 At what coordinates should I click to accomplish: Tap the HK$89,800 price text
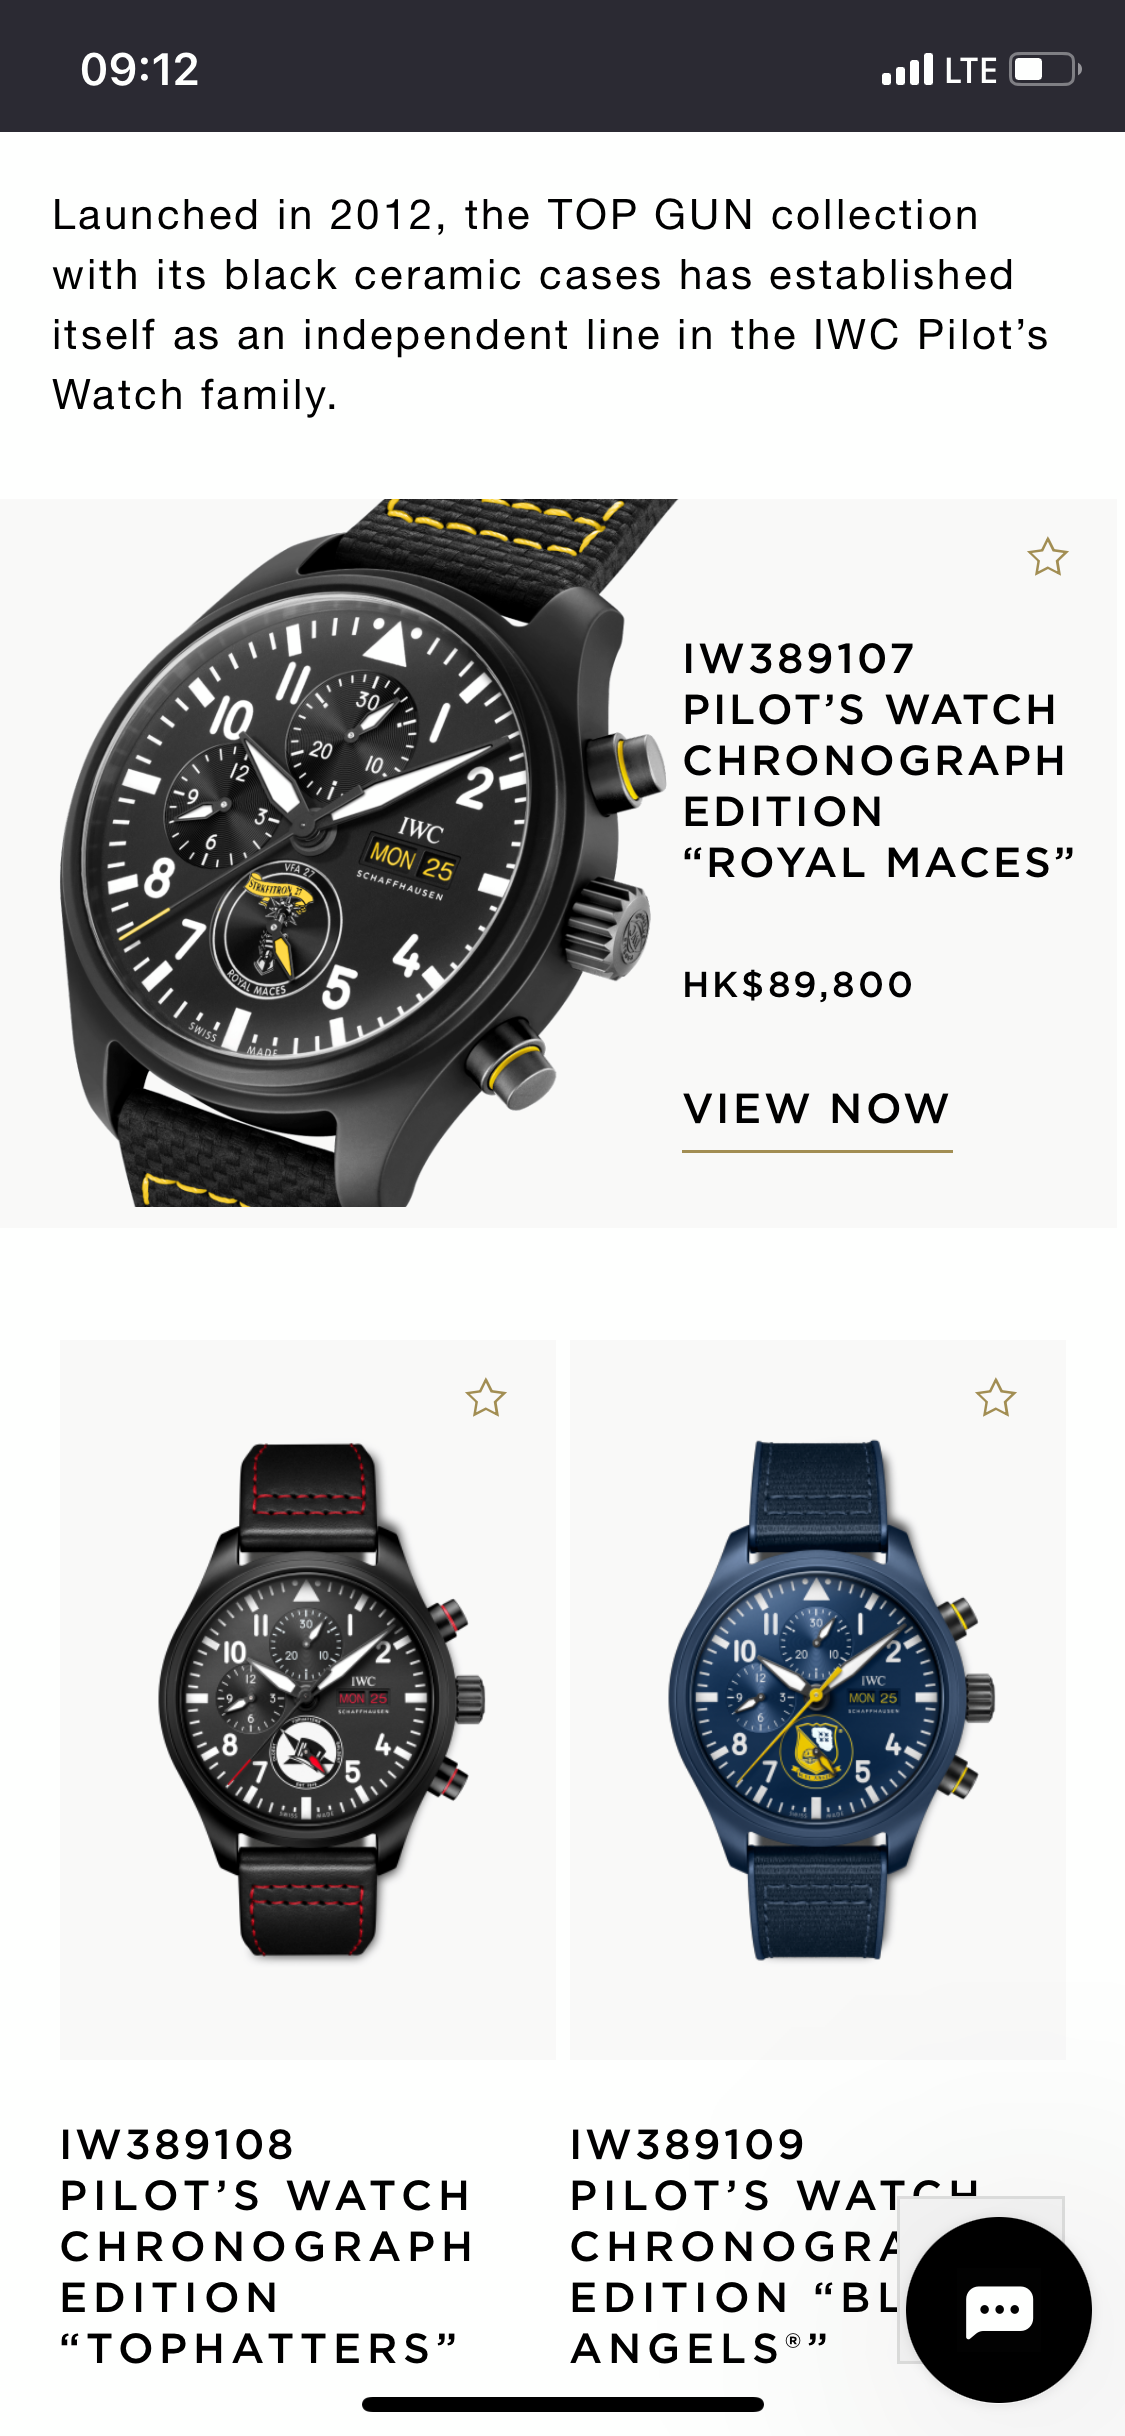[x=797, y=984]
